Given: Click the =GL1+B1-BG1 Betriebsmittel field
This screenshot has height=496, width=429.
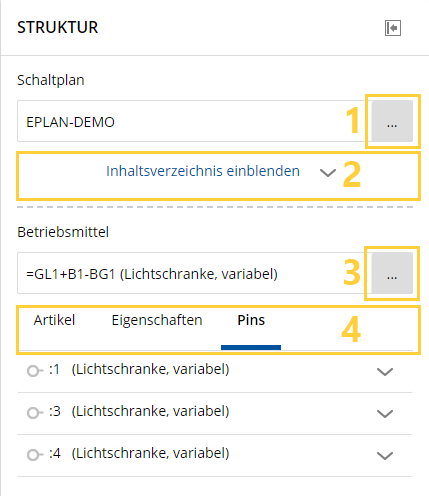Looking at the screenshot, I should [194, 273].
